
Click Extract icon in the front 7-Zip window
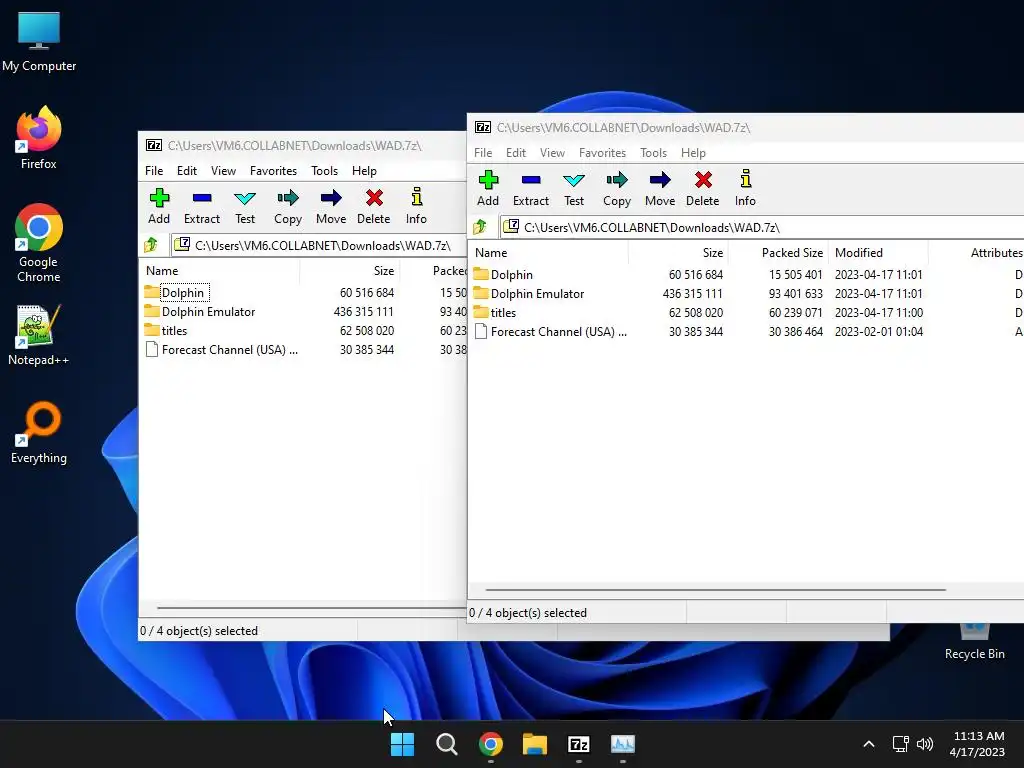click(531, 180)
